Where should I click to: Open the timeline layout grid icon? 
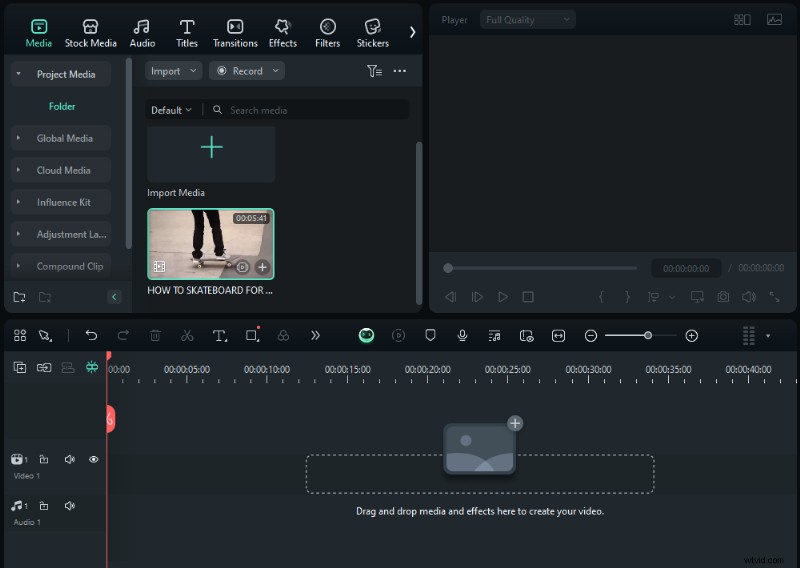tap(20, 335)
